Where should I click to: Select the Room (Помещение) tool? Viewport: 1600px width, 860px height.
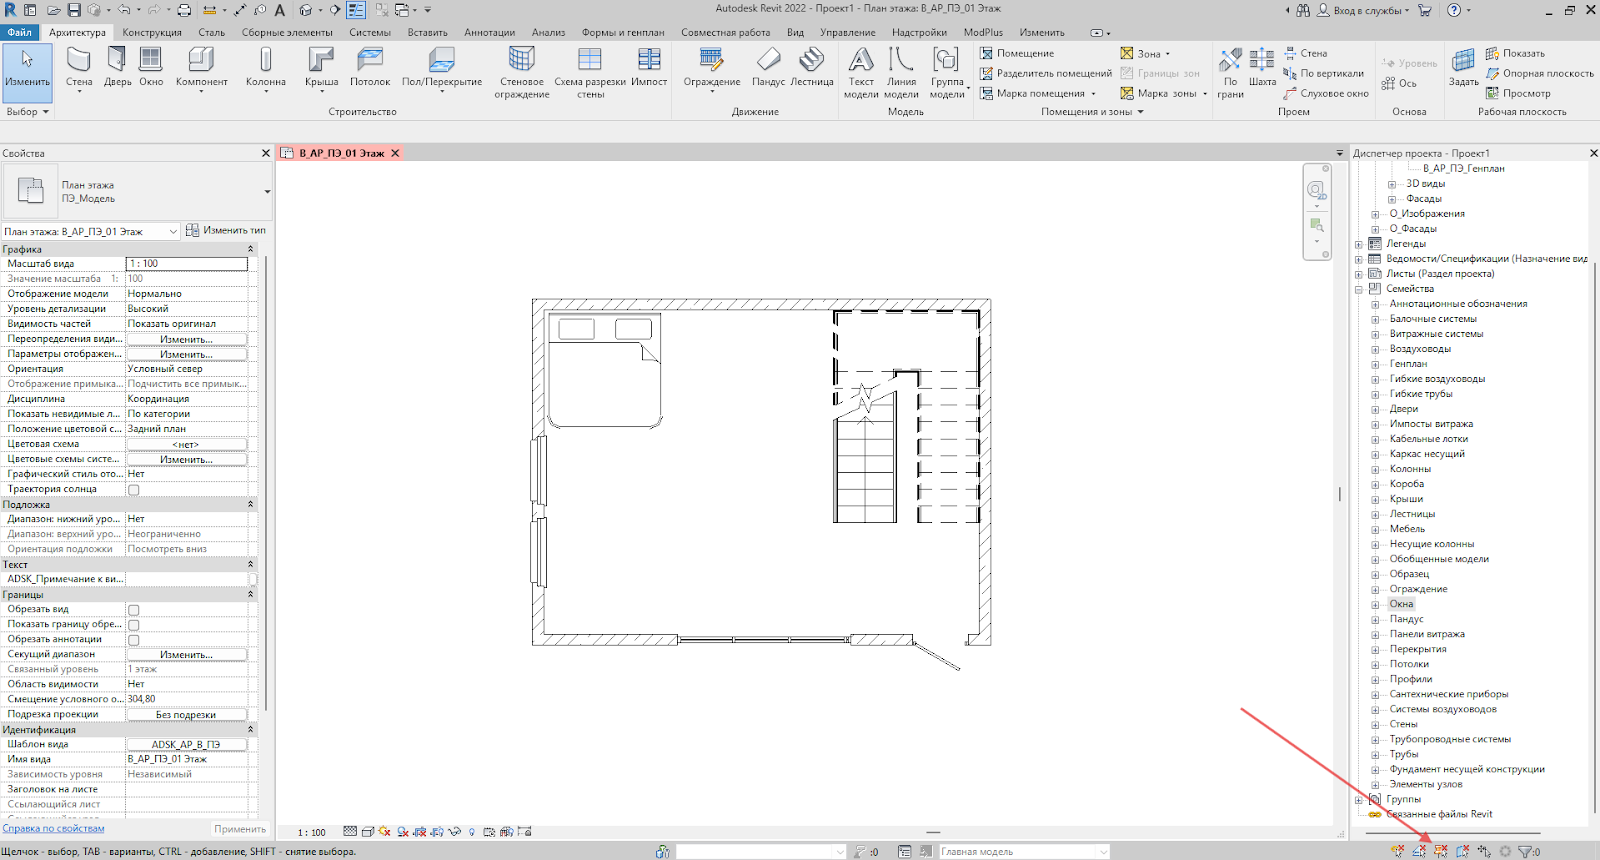[1017, 53]
